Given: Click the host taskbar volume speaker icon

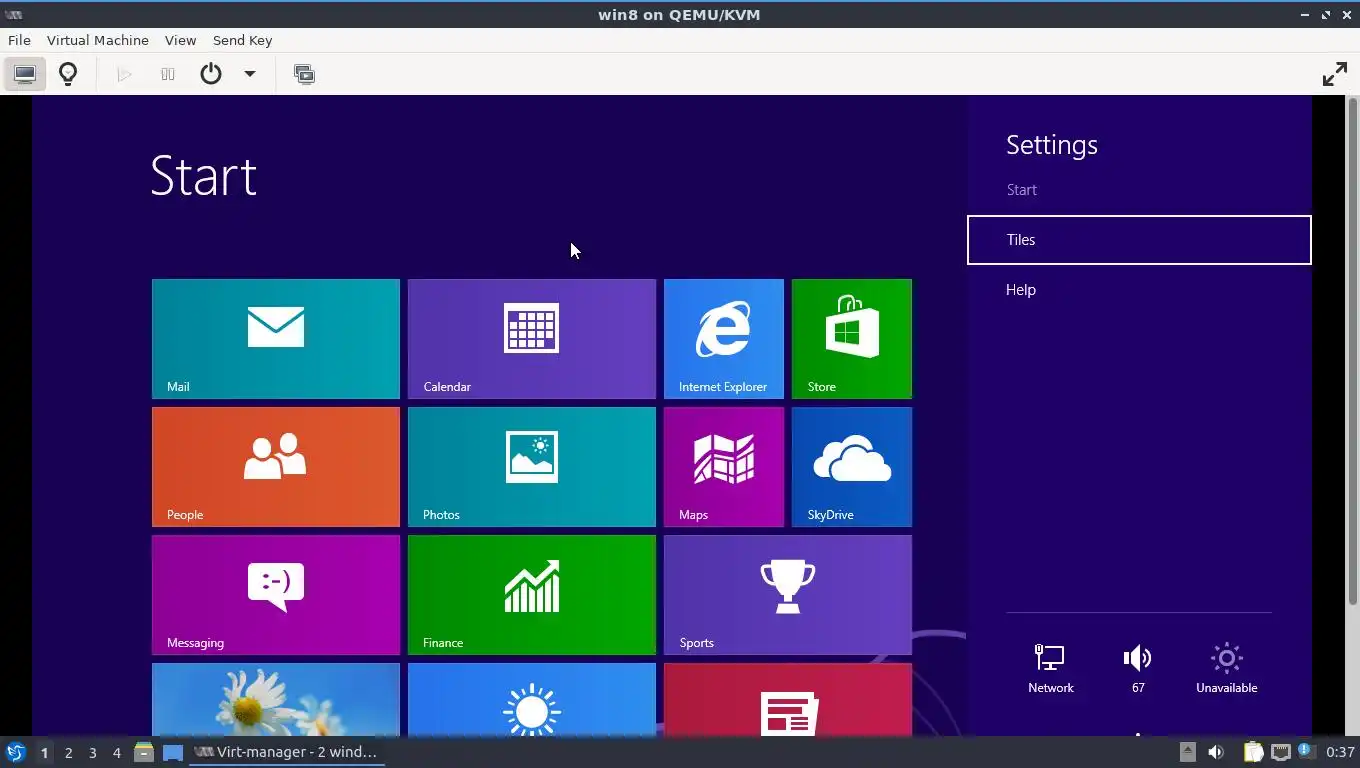Looking at the screenshot, I should tap(1216, 752).
